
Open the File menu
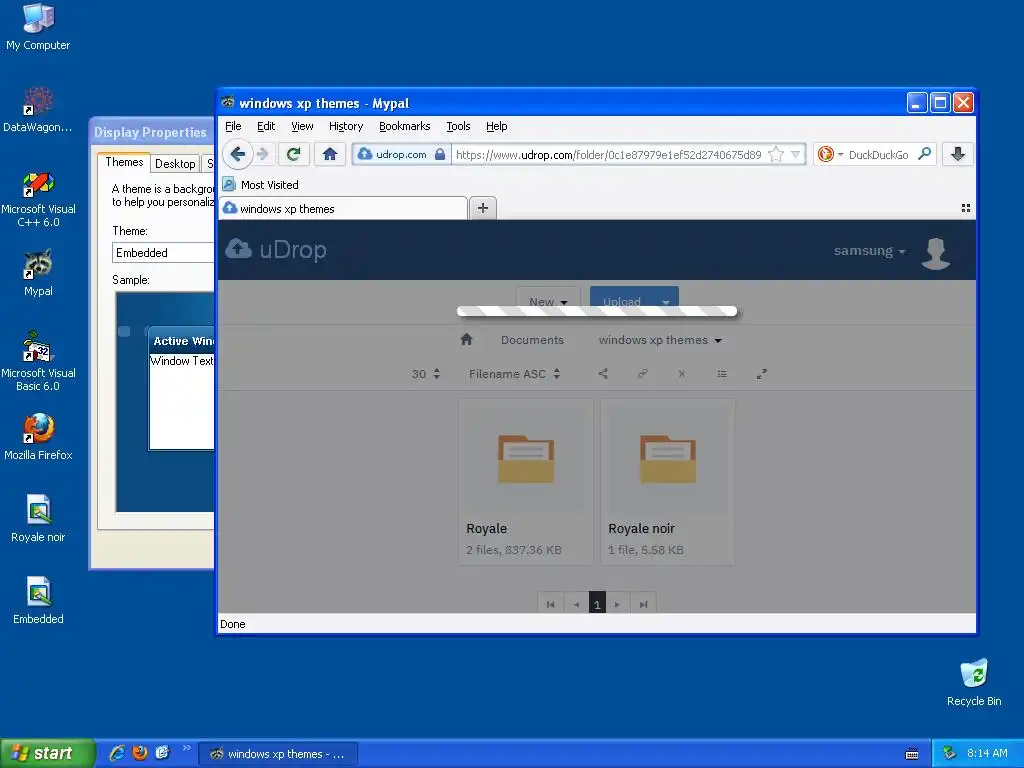tap(233, 126)
